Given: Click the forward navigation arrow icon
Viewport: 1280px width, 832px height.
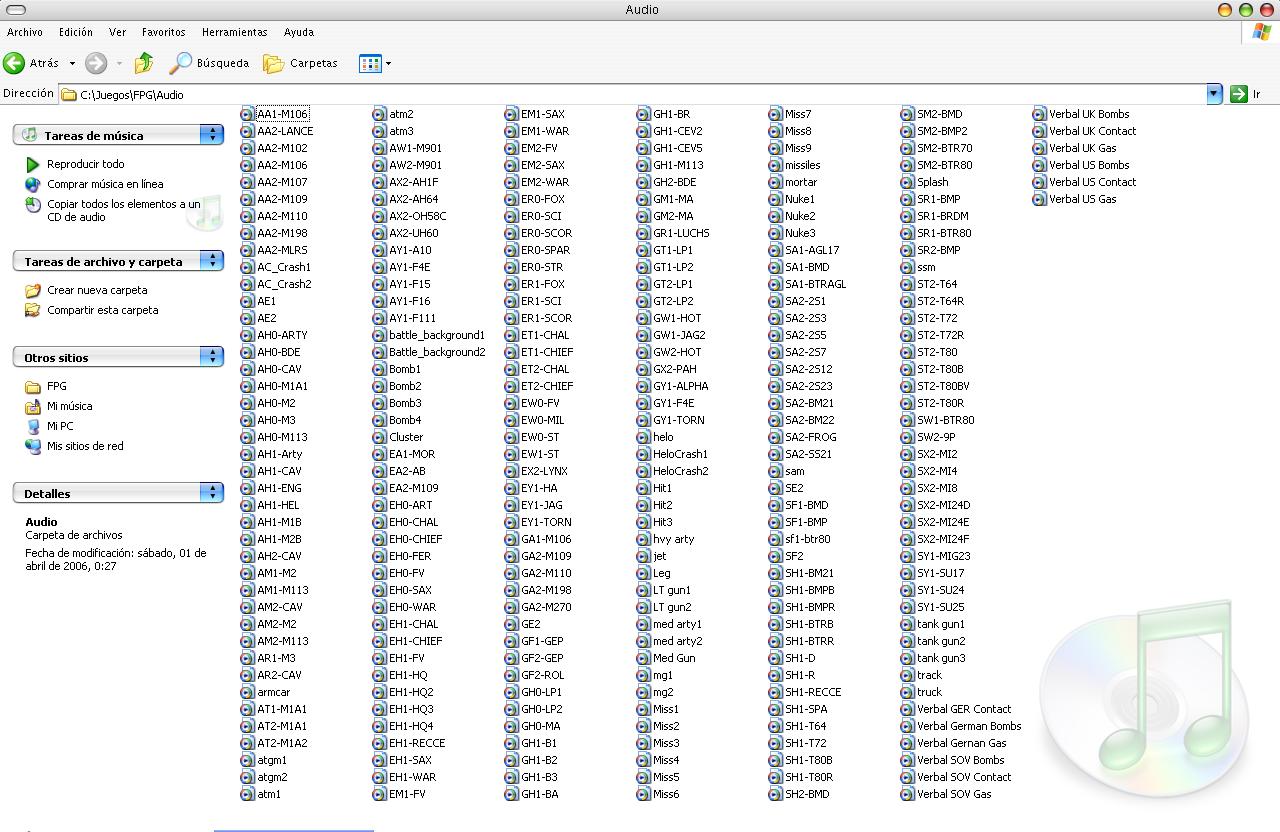Looking at the screenshot, I should (x=96, y=63).
